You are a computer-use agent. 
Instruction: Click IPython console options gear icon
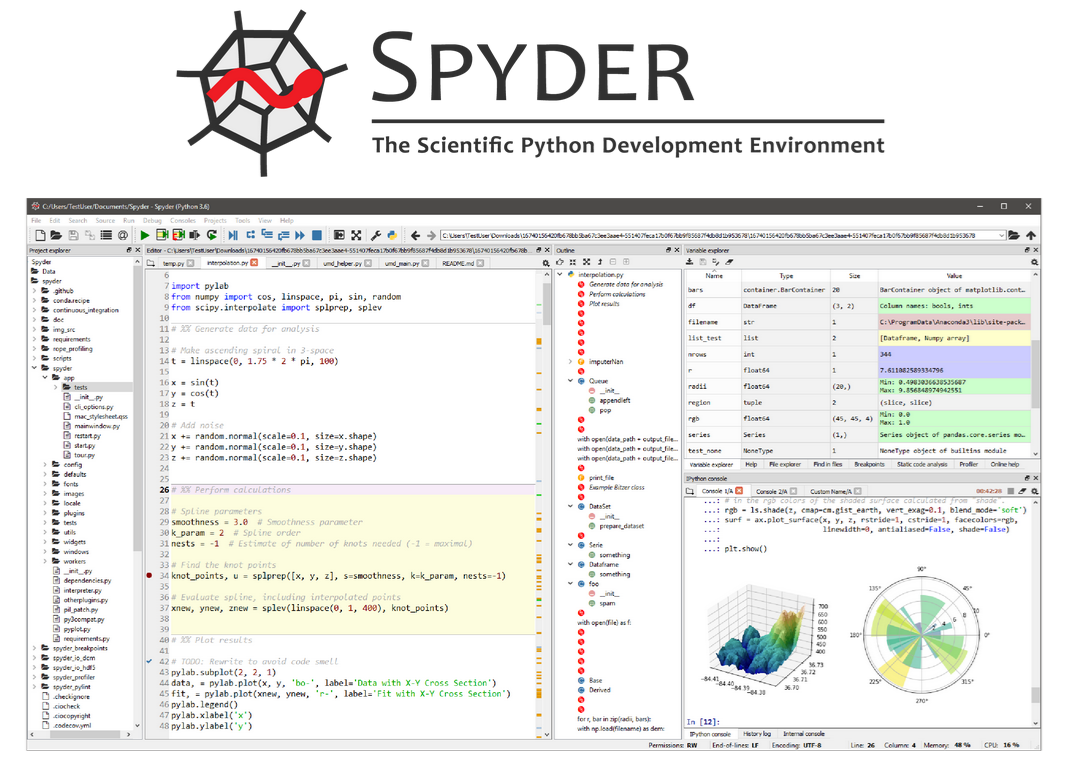pyautogui.click(x=1035, y=490)
